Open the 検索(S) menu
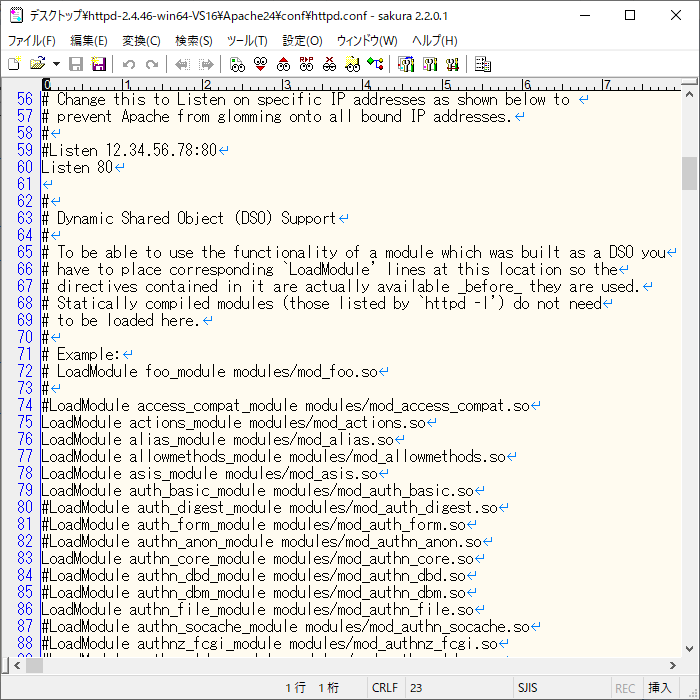700x700 pixels. click(193, 41)
